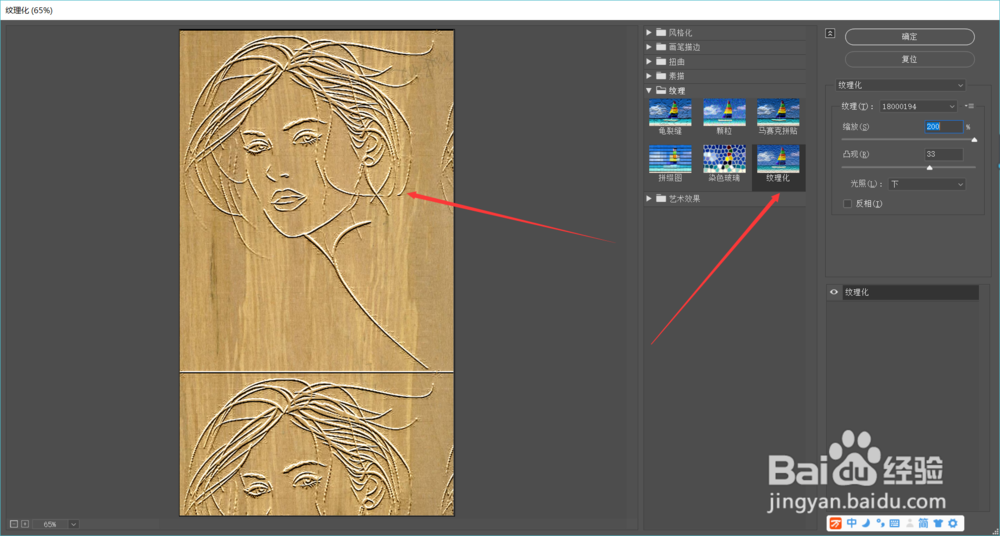
Task: Click the IME user account person icon
Action: (909, 523)
